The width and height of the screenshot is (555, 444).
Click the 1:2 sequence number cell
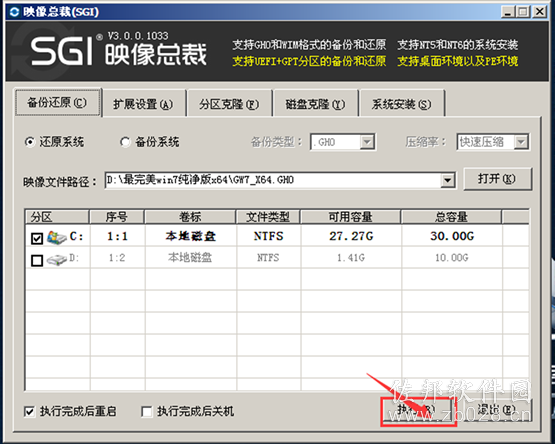point(117,258)
